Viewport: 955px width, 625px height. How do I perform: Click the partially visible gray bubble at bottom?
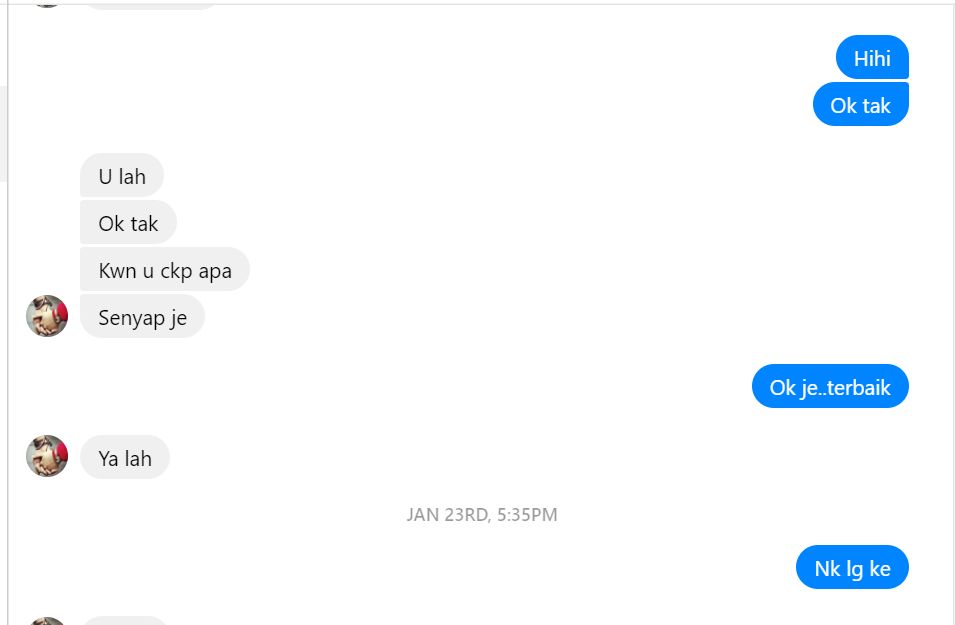(124, 621)
